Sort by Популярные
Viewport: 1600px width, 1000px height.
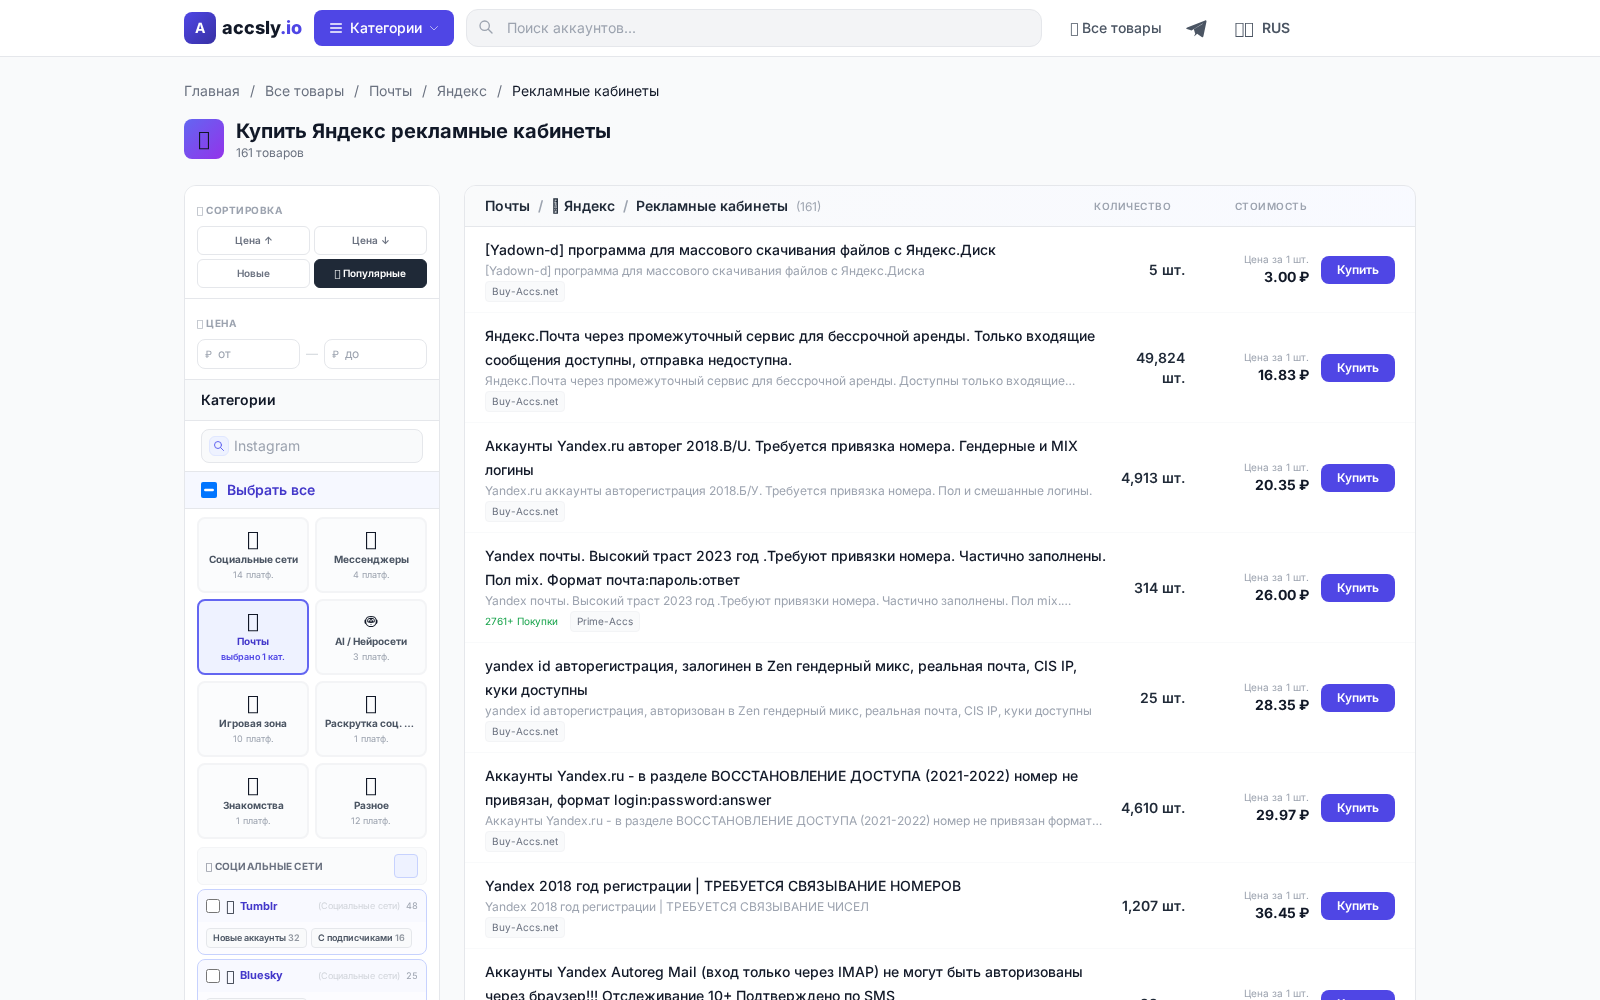click(x=370, y=274)
